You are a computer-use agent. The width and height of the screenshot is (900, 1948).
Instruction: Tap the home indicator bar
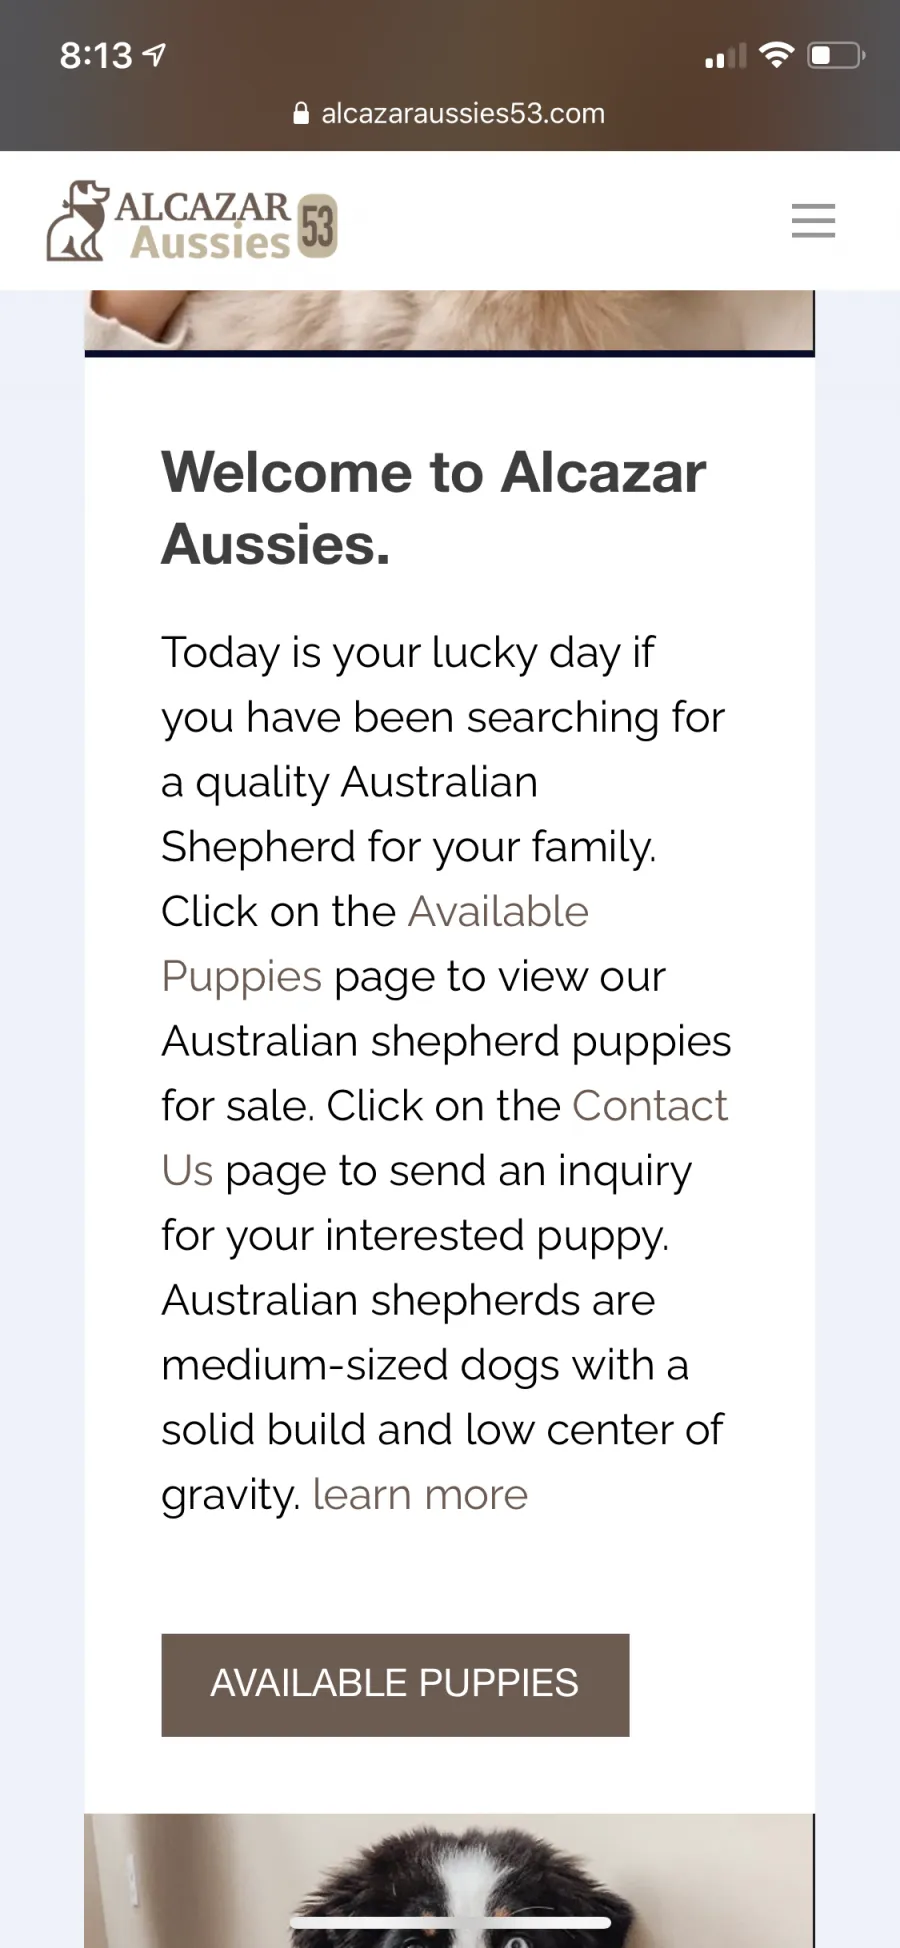(450, 1922)
